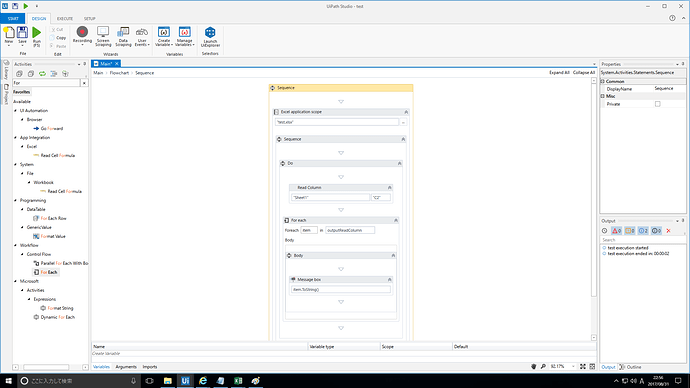This screenshot has height=388, width=690.
Task: Open the Screen Scraping wizard
Action: pos(103,36)
